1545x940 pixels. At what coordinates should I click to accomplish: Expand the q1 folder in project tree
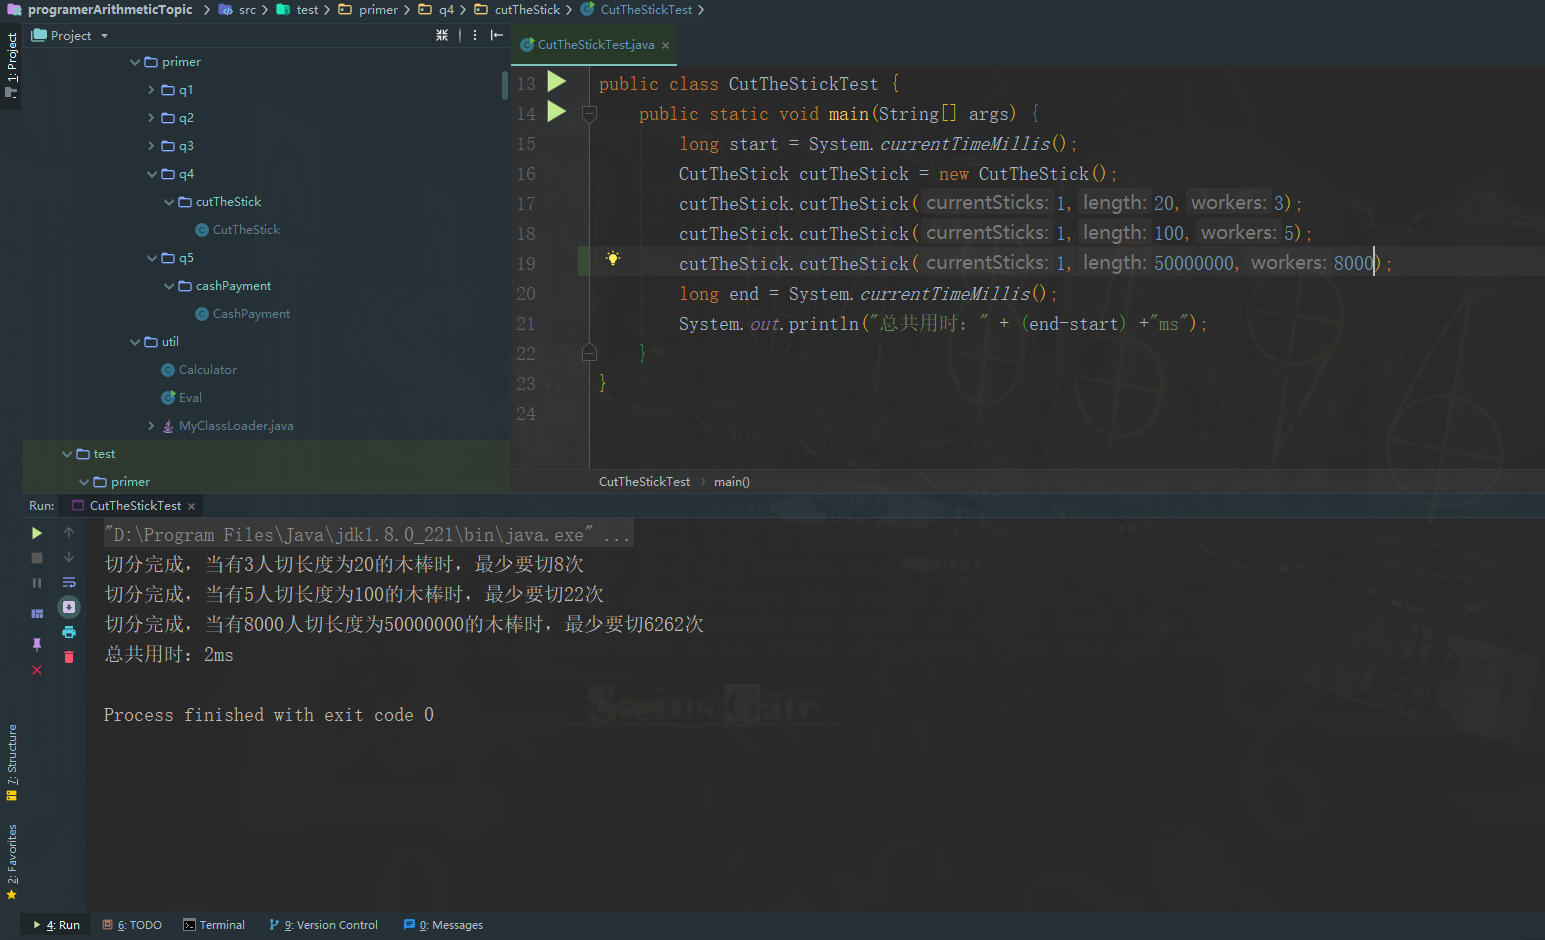tap(151, 90)
